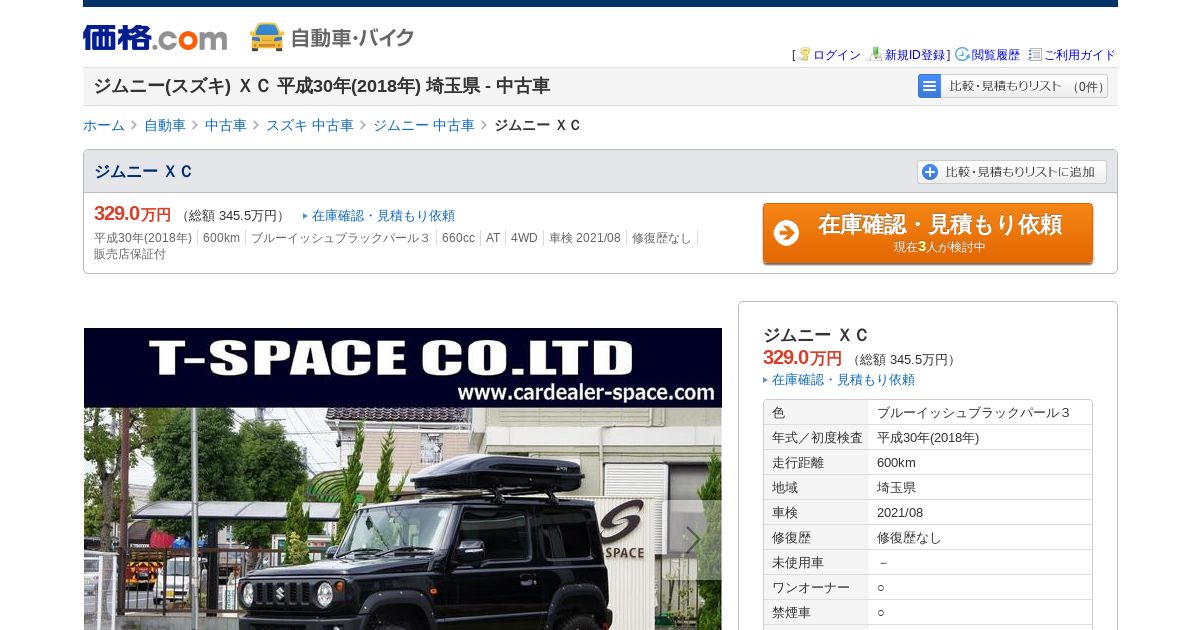Open 閲覧履歴 link
The height and width of the screenshot is (630, 1200).
(996, 55)
